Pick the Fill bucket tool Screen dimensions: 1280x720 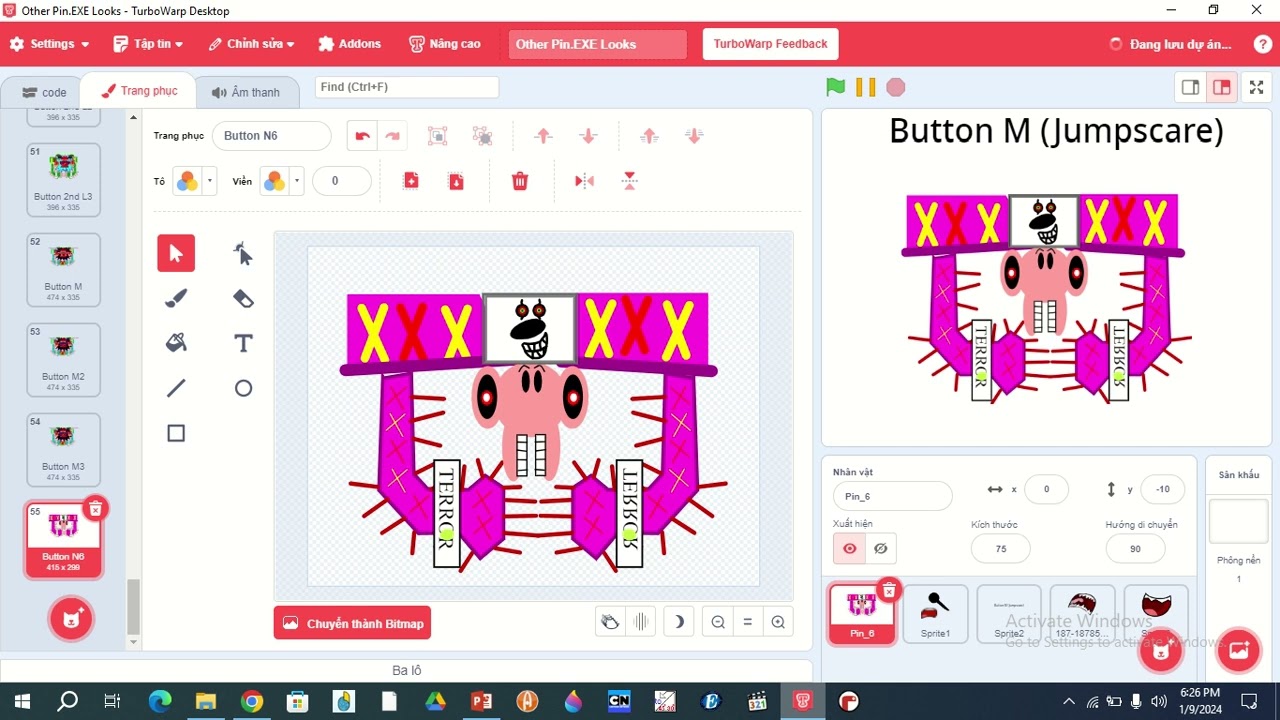pyautogui.click(x=176, y=343)
